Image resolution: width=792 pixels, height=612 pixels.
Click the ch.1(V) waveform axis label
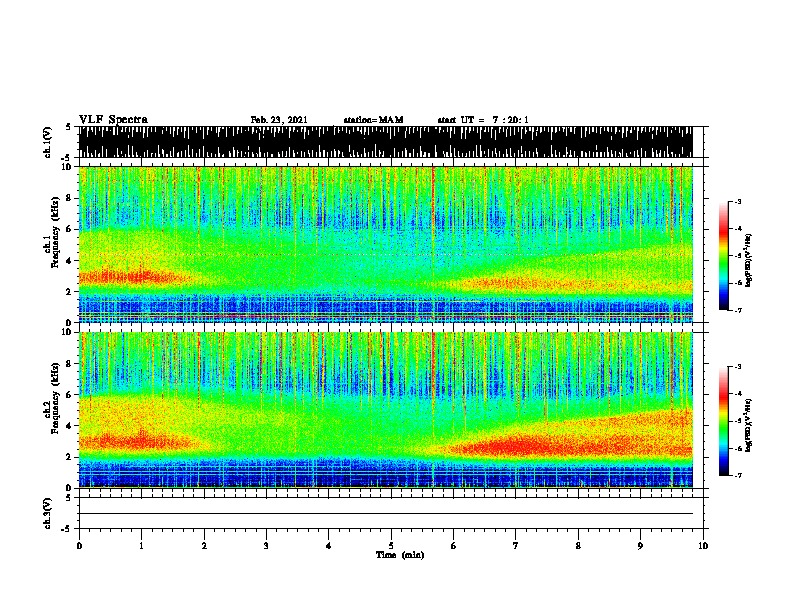tap(47, 142)
